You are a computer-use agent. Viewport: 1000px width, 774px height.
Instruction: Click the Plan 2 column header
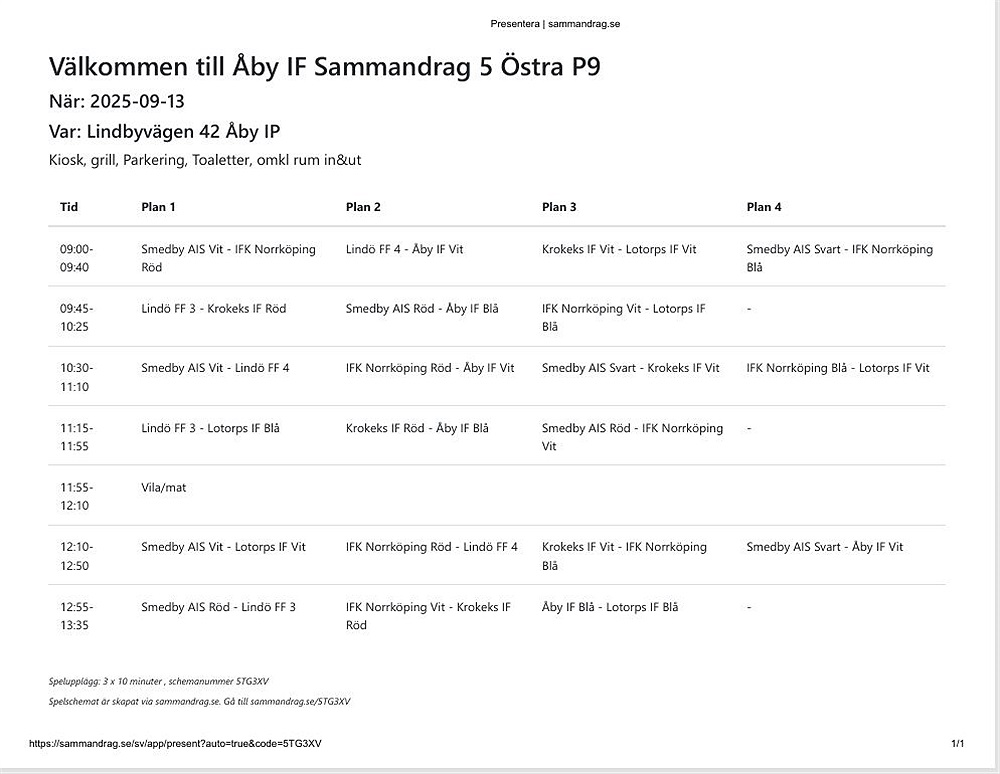coord(363,207)
